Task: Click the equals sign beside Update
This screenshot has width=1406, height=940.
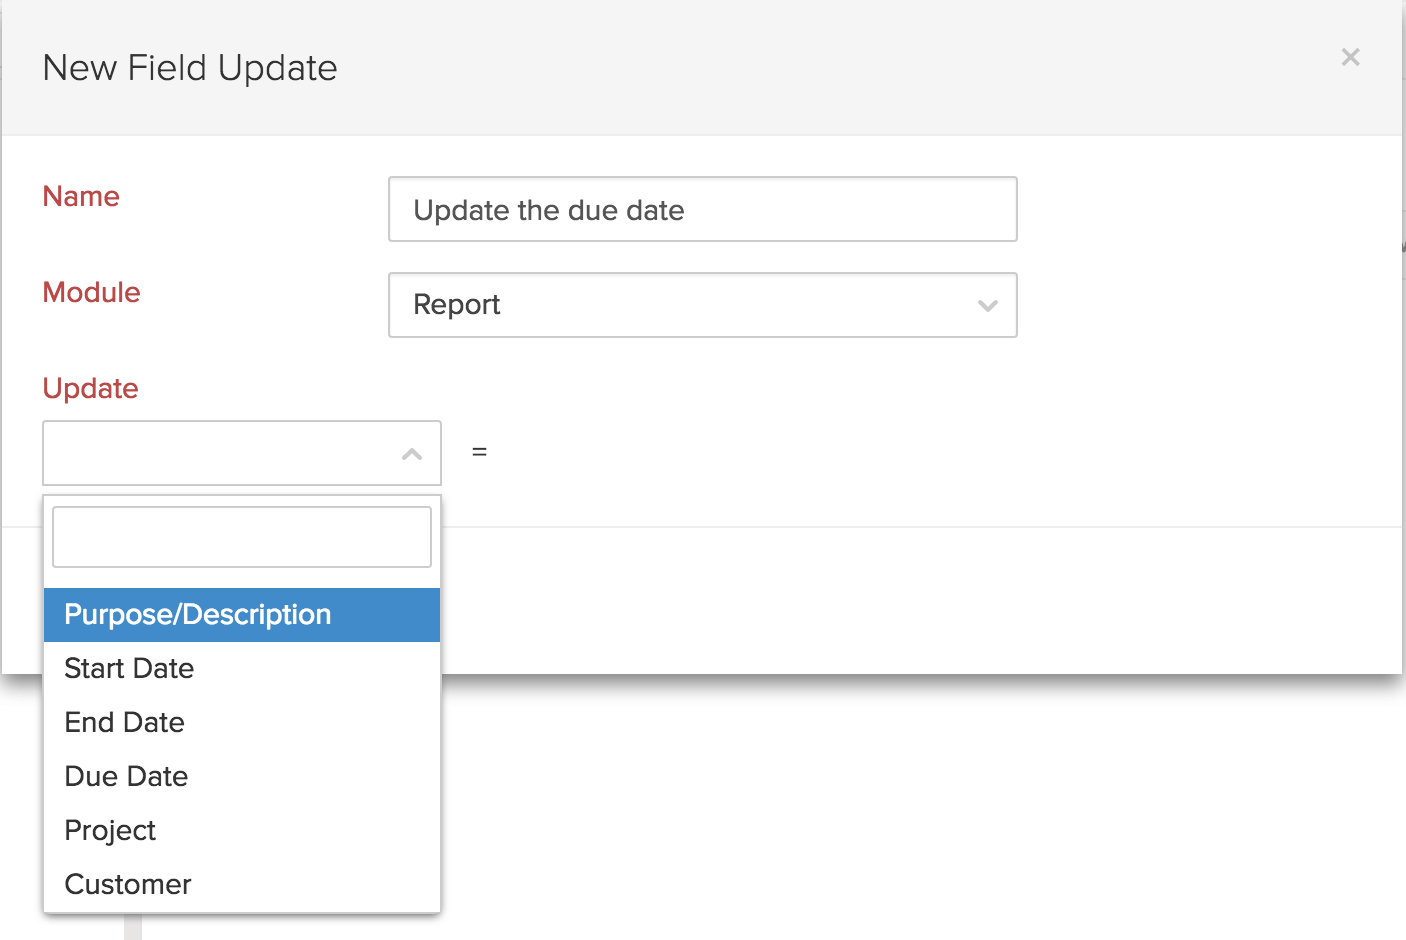Action: 479,453
